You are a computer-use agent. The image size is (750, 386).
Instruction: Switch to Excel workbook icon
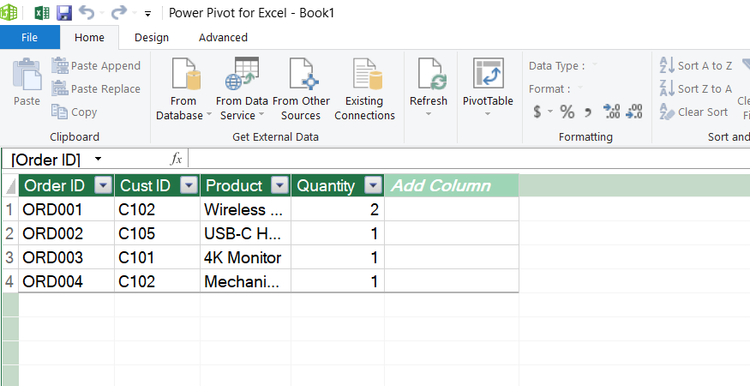point(42,13)
